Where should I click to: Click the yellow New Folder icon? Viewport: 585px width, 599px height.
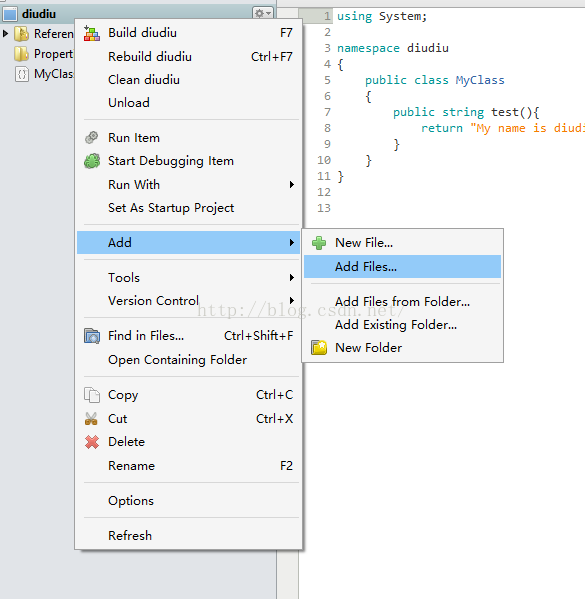[319, 348]
